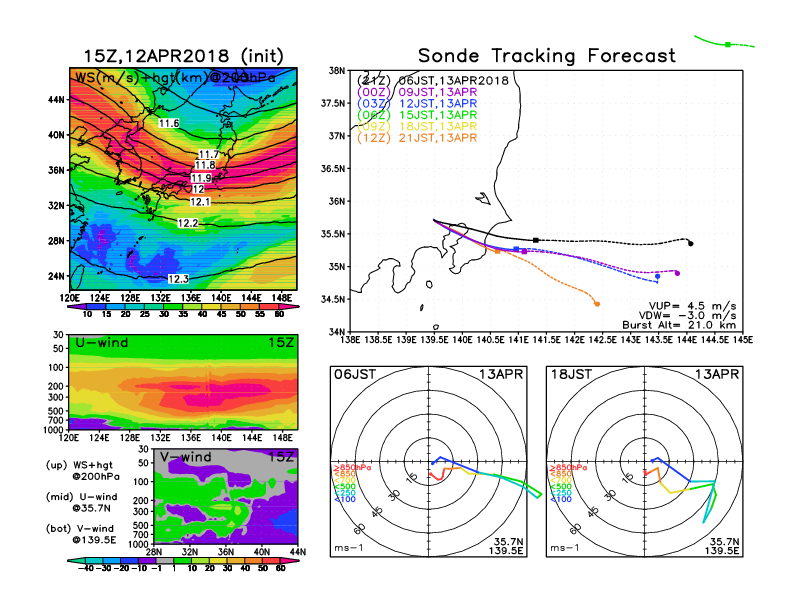Click the 'V-wind' panel label

pos(185,457)
